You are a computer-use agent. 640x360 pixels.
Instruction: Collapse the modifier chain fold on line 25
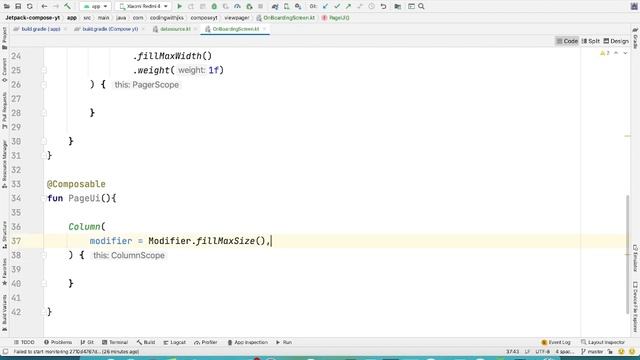tap(44, 70)
